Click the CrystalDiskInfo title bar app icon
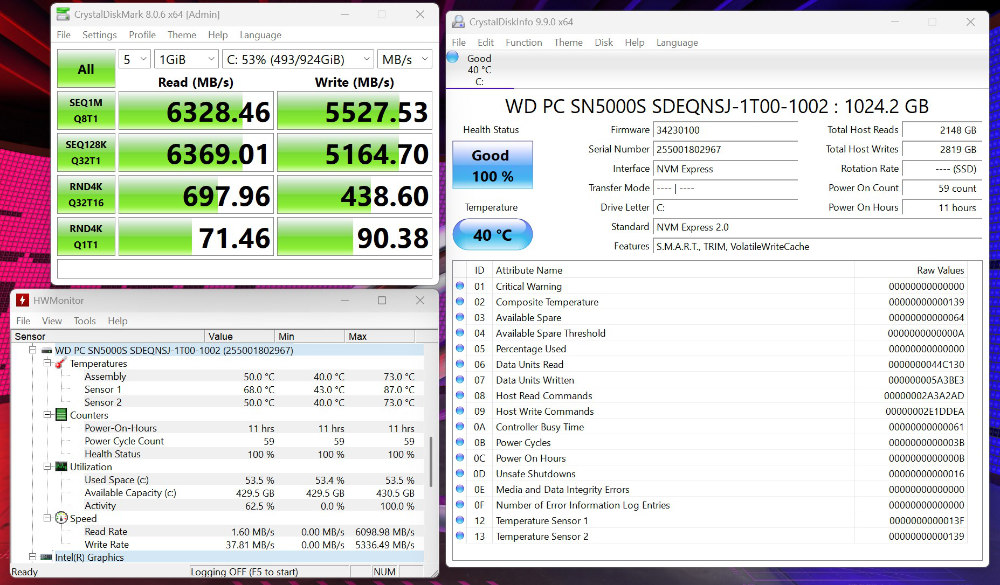The width and height of the screenshot is (1000, 585). coord(458,22)
